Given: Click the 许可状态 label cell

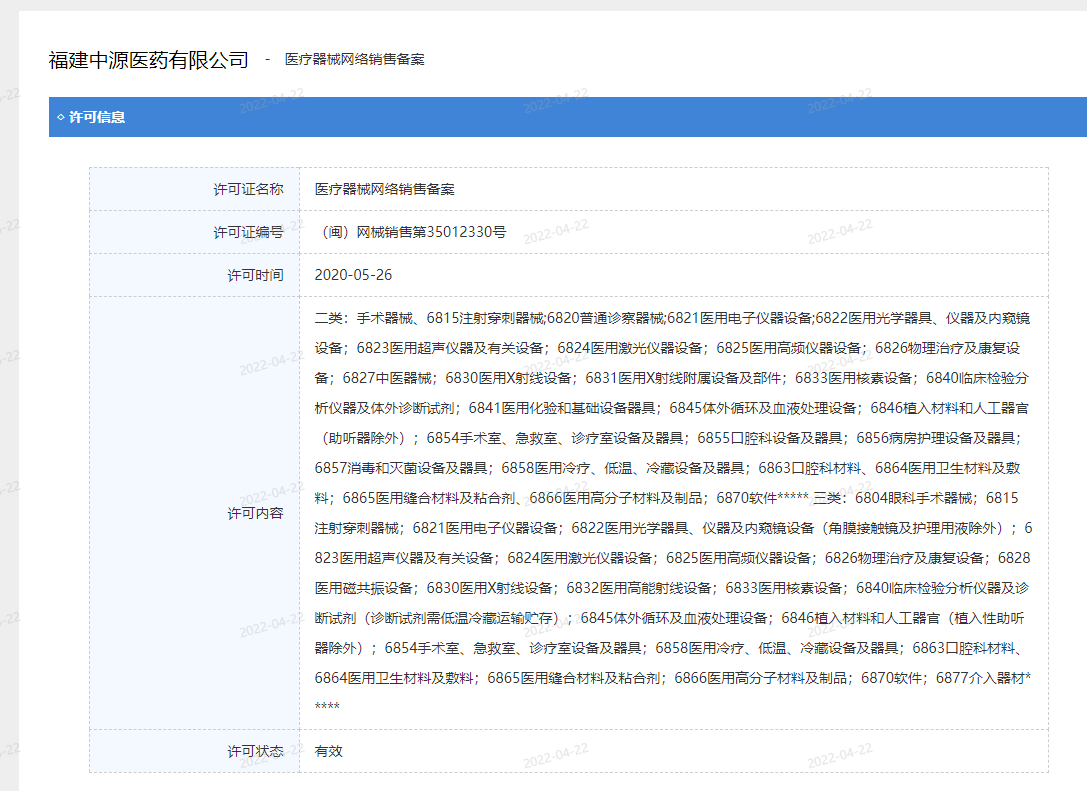Looking at the screenshot, I should [x=195, y=751].
